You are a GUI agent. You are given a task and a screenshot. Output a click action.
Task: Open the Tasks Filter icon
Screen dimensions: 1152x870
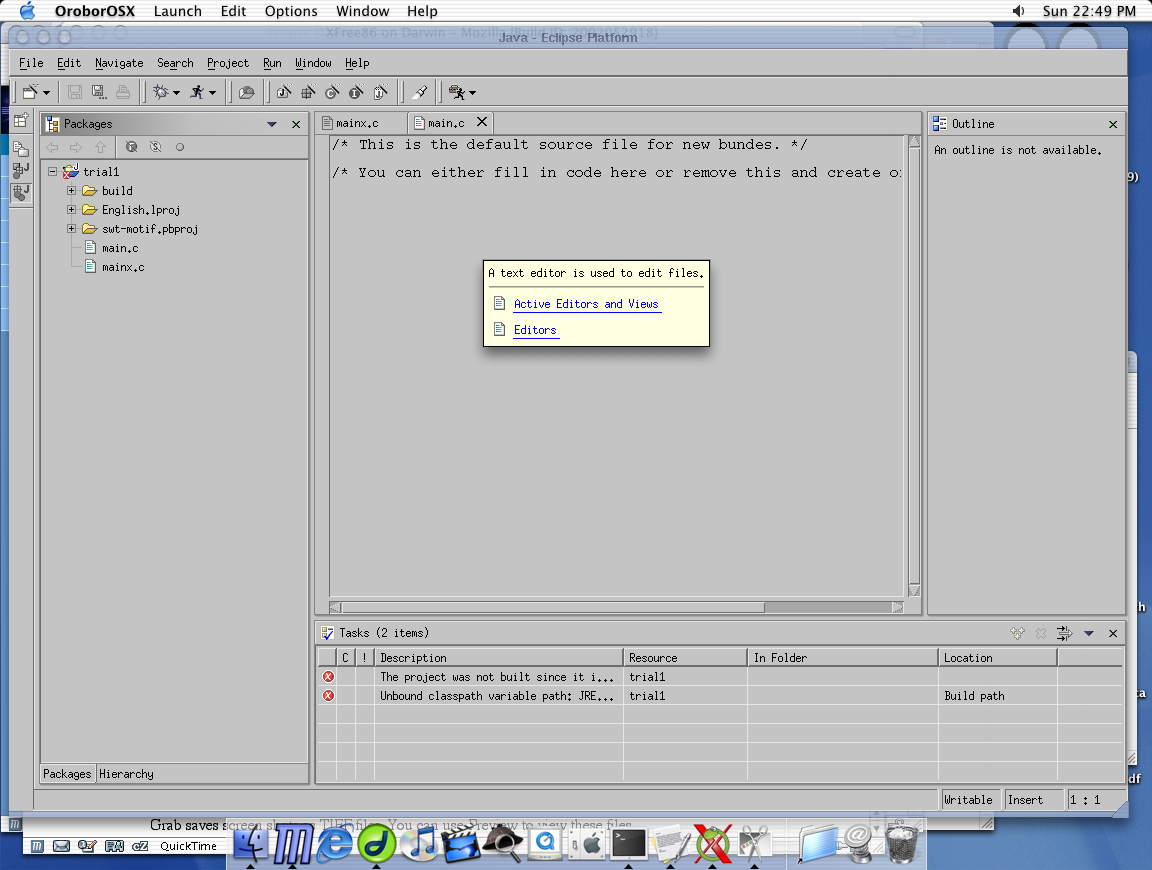[1065, 633]
